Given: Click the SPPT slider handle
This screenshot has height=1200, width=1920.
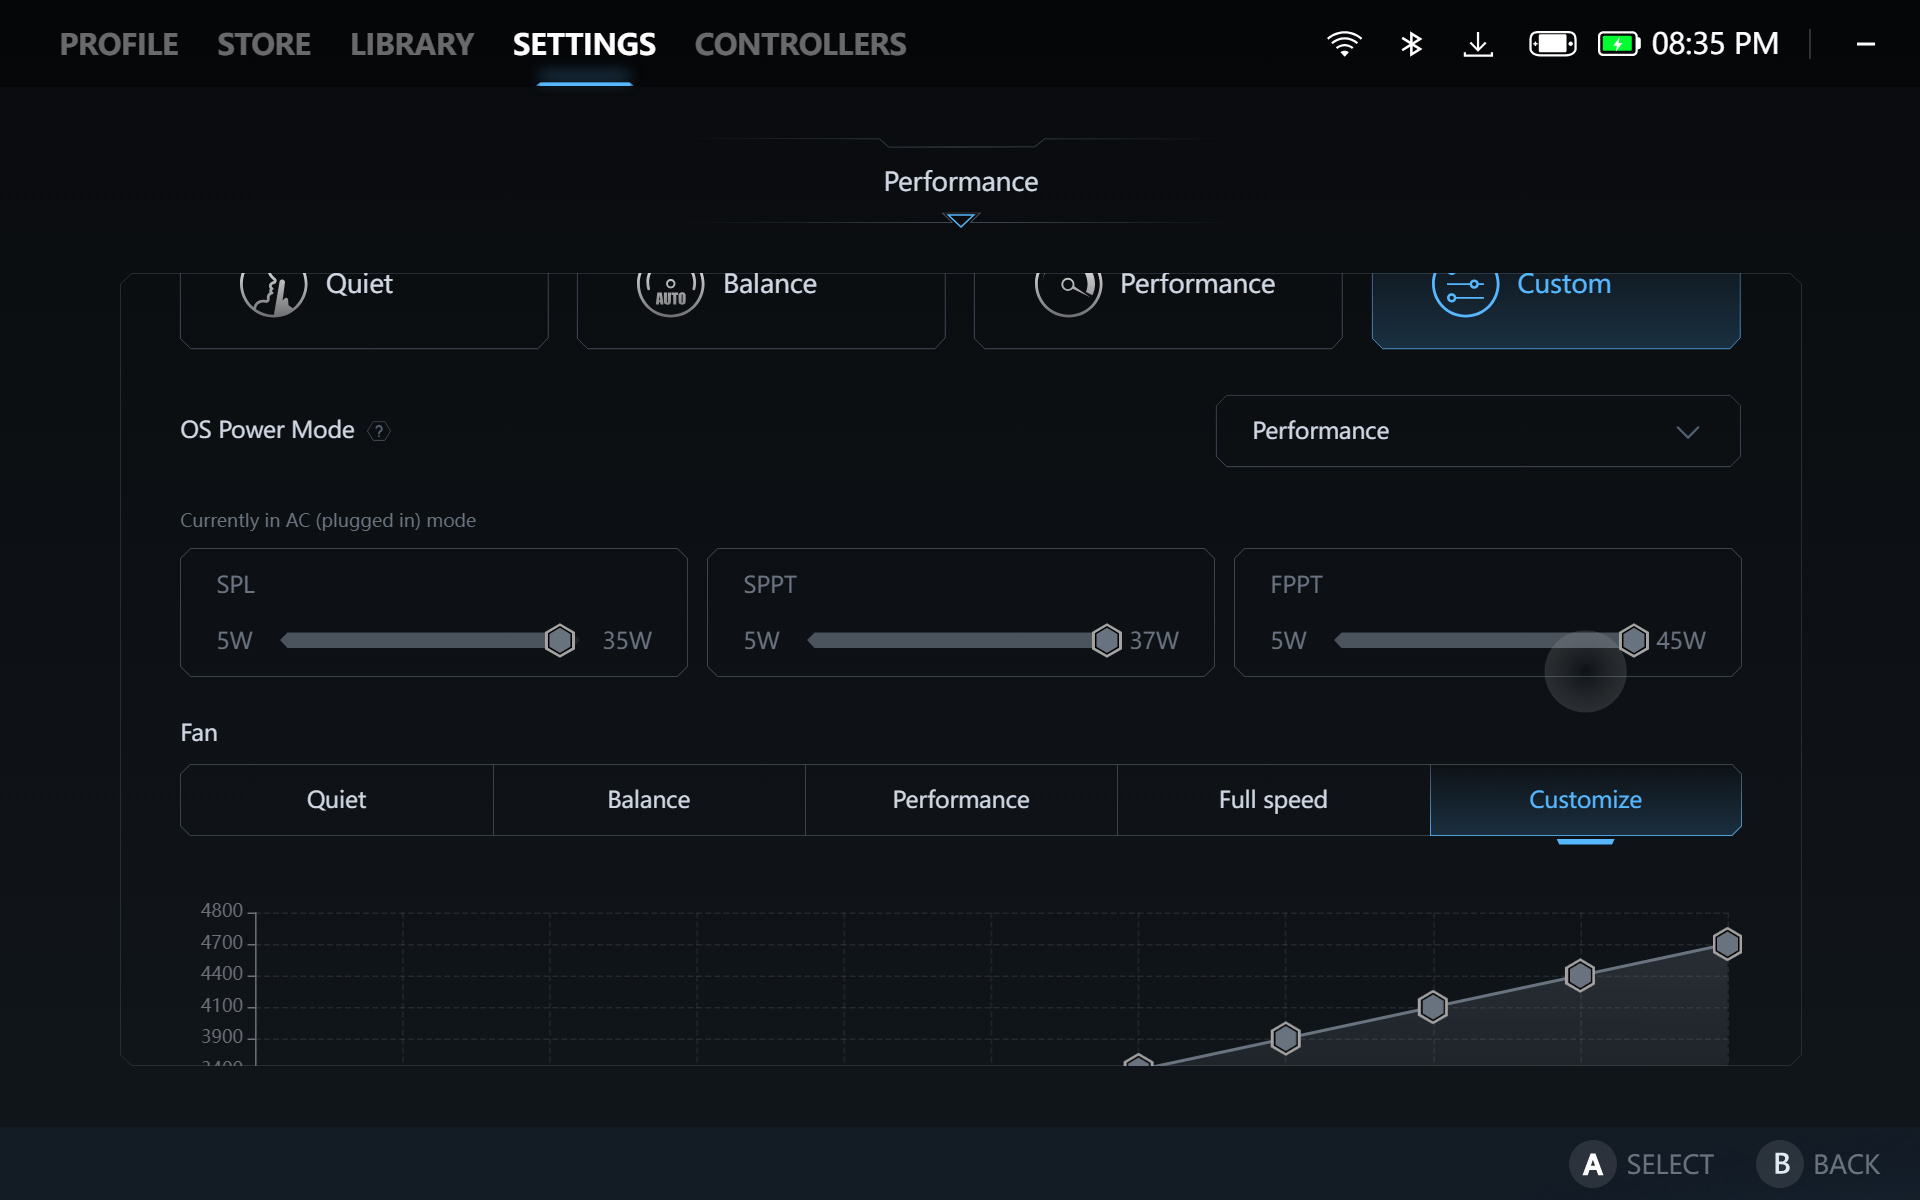Looking at the screenshot, I should tap(1106, 640).
